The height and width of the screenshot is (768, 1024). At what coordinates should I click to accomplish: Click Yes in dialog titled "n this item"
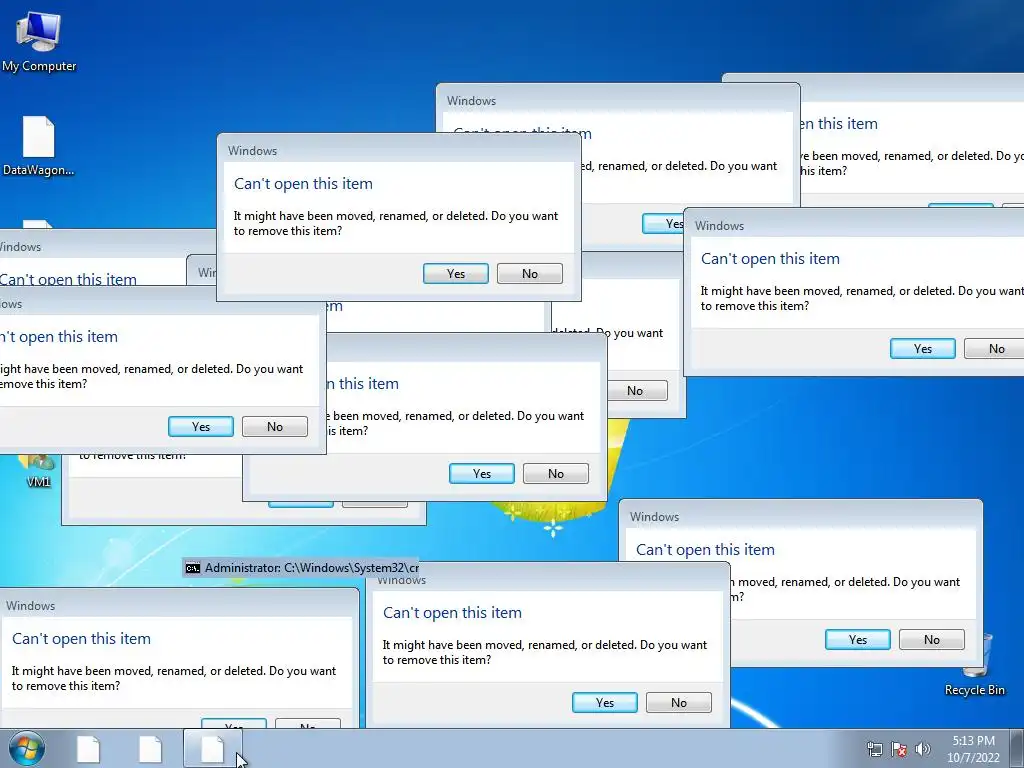point(482,473)
